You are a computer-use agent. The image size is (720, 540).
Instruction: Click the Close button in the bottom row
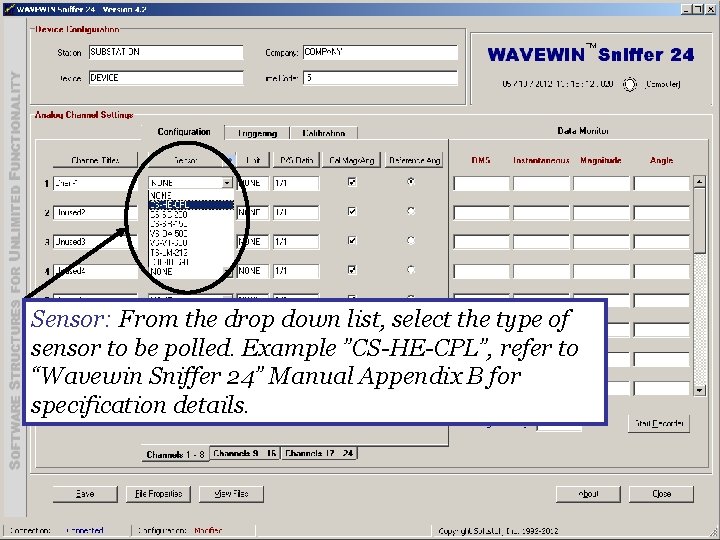[661, 494]
